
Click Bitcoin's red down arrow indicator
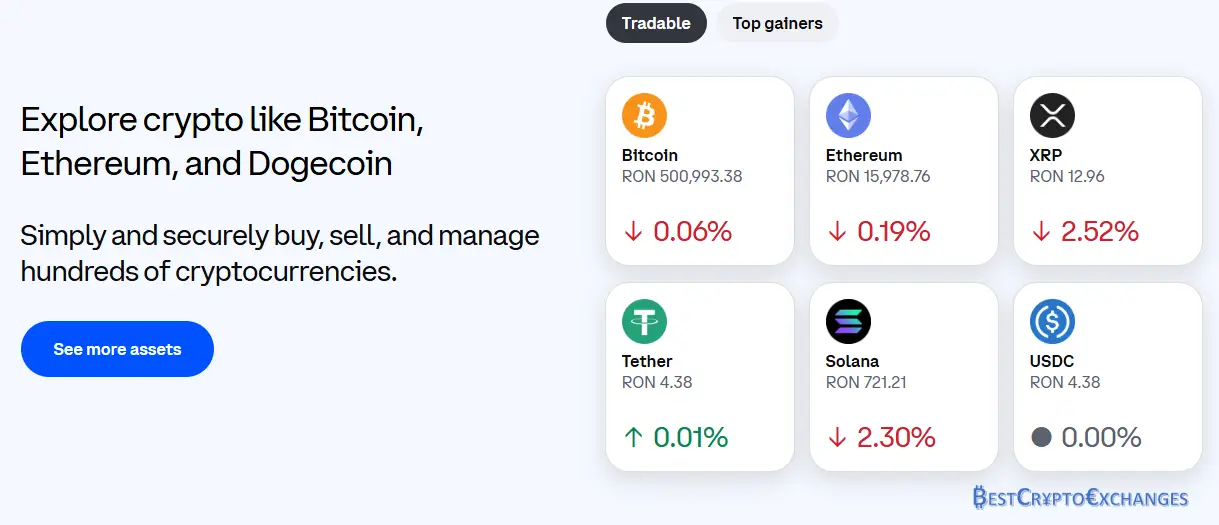(632, 232)
